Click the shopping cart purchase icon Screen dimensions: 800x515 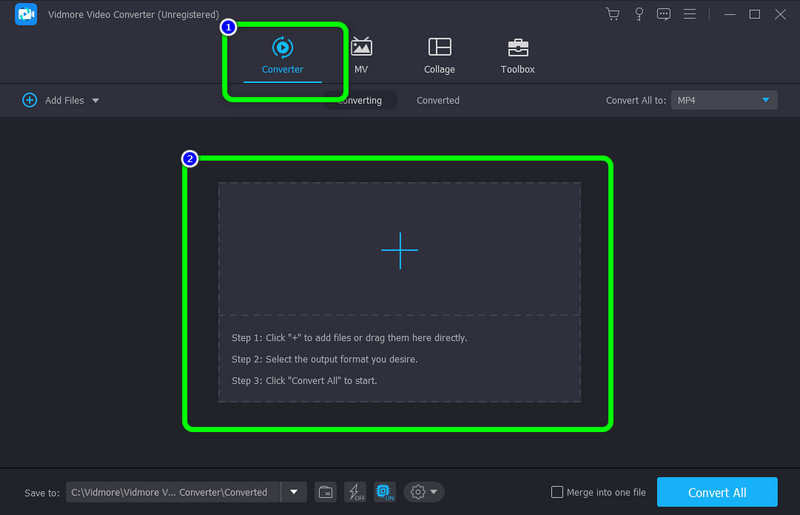pos(613,14)
